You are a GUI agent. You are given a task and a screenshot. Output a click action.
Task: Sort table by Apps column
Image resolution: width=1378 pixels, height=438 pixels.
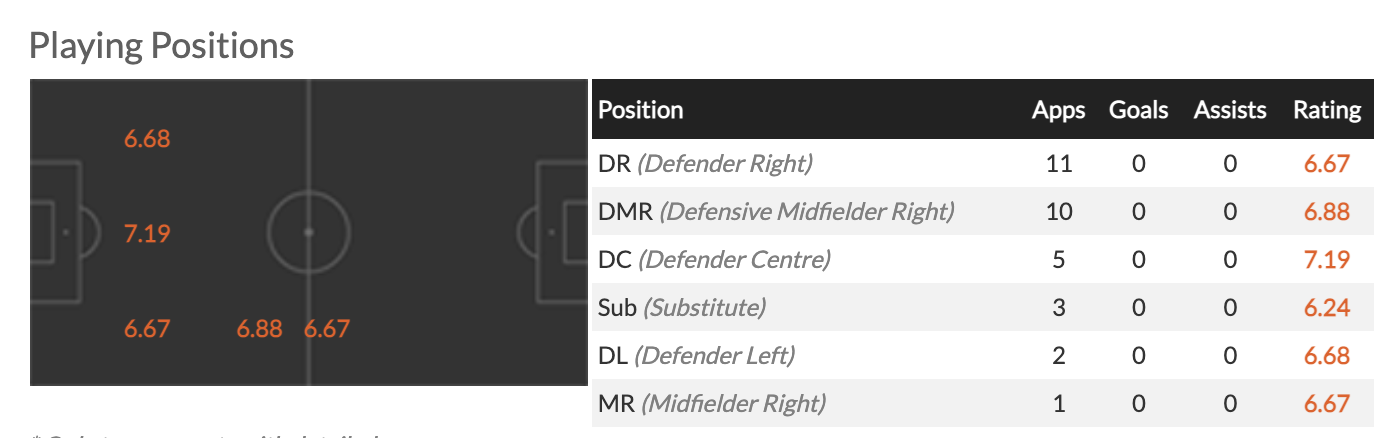pyautogui.click(x=1058, y=110)
